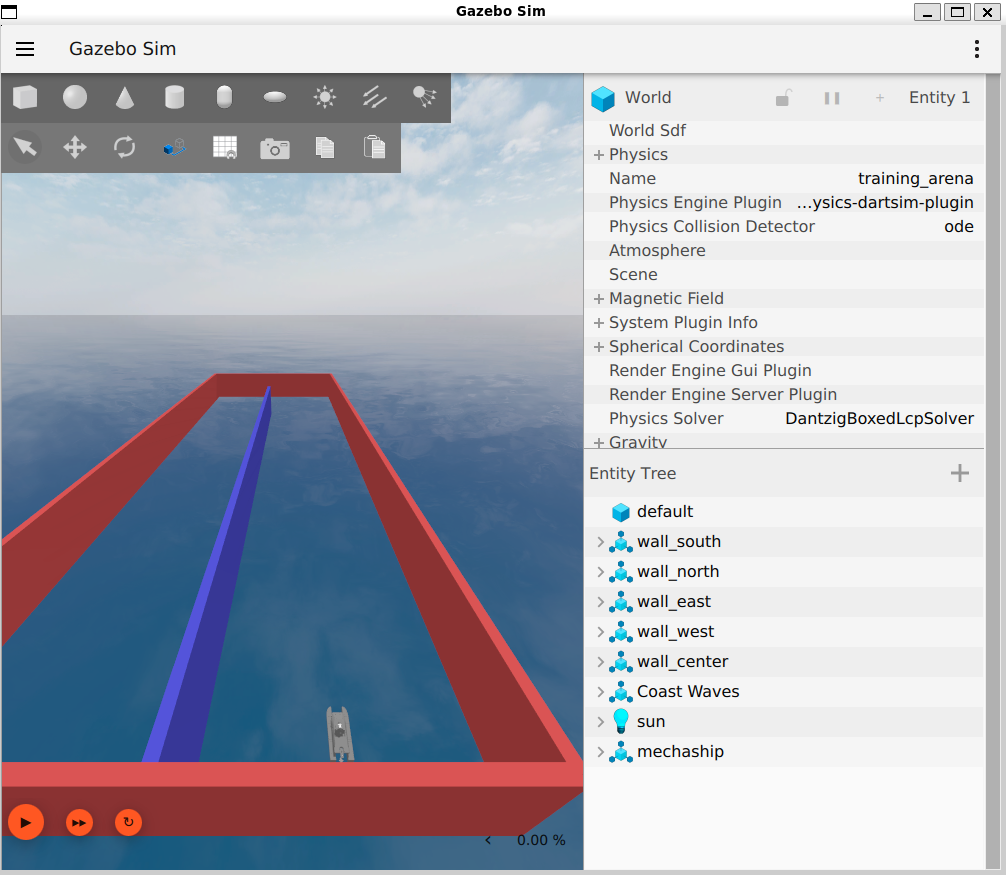Expand the System Plugin Info property
Screen dimensions: 1006x875
599,323
